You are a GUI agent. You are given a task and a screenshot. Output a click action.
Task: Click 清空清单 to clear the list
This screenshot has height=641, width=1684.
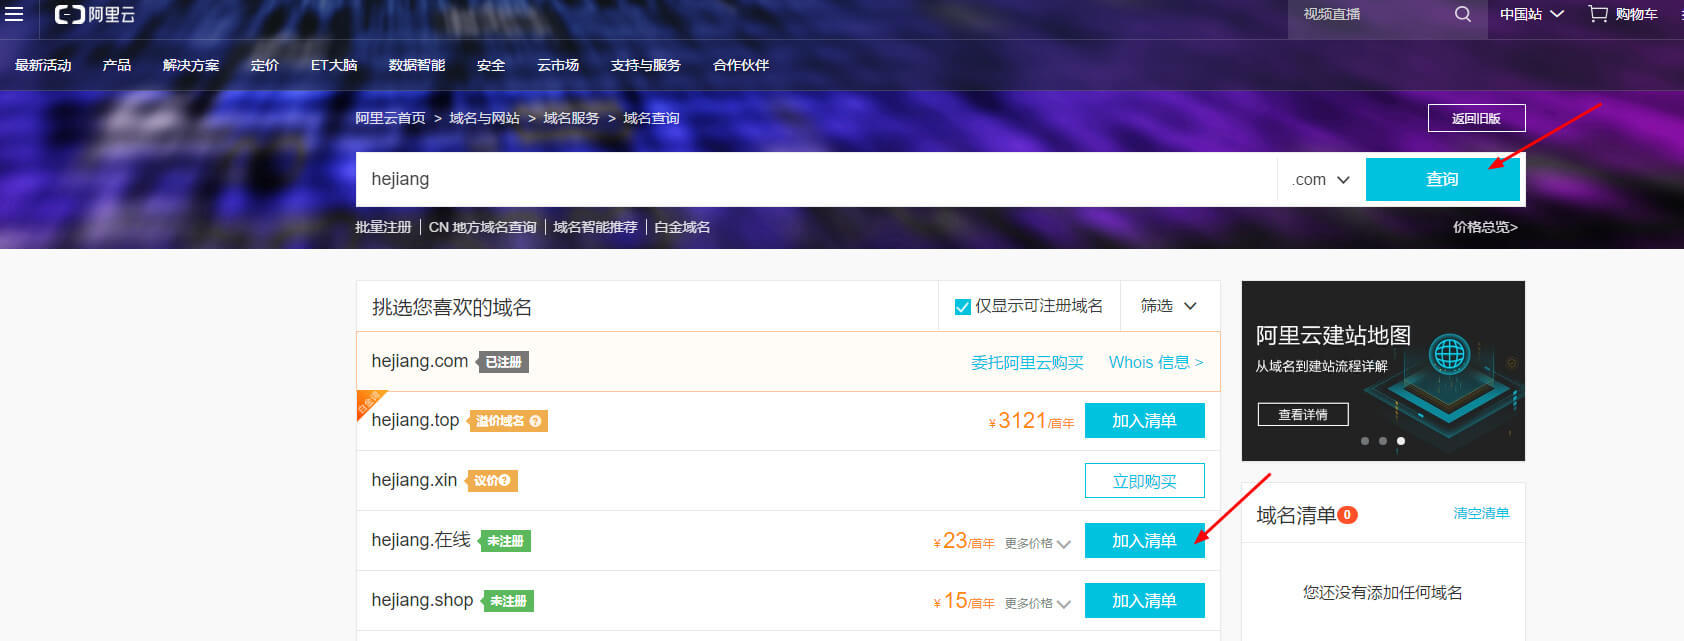[x=1481, y=513]
